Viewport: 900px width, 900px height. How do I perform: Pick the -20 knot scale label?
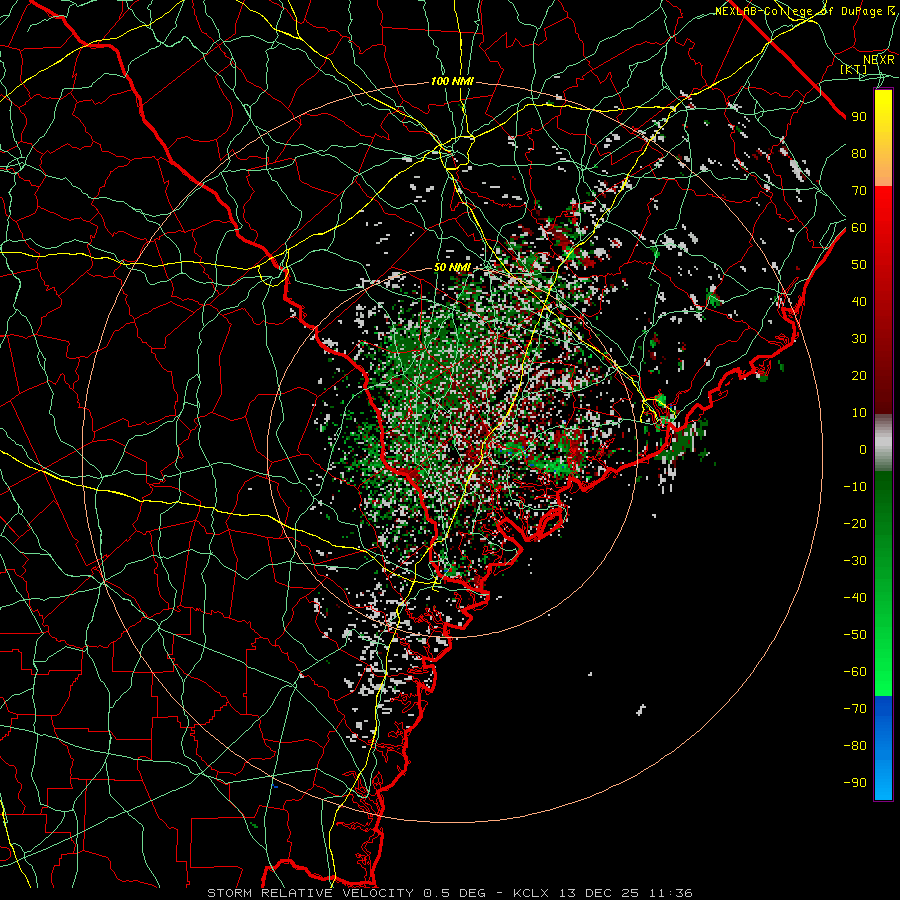click(x=855, y=523)
